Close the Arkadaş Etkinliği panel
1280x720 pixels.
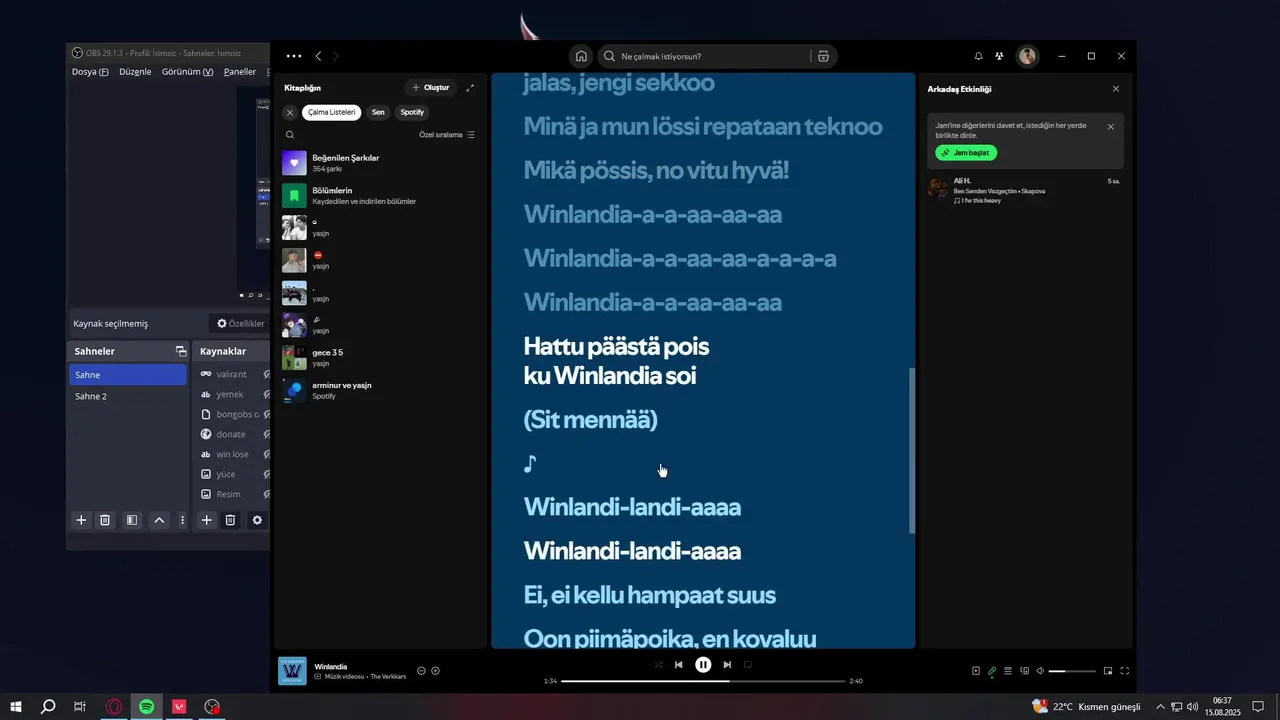pos(1116,89)
